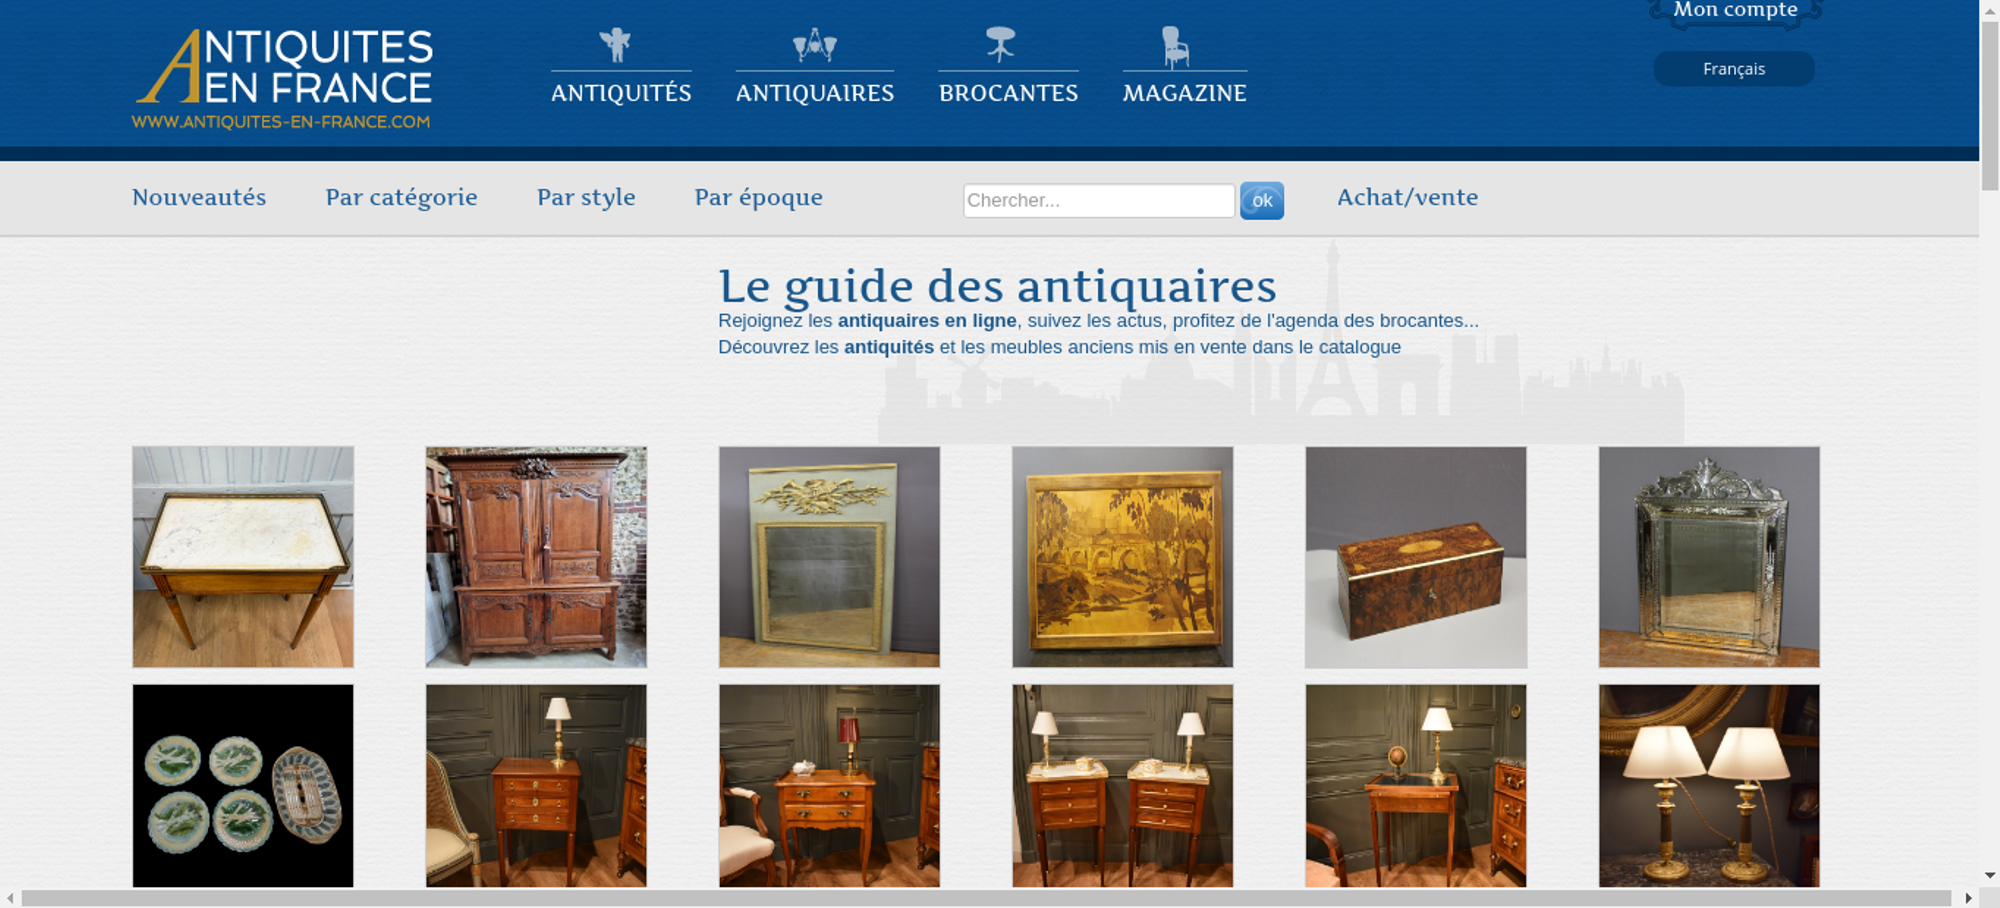Screen dimensions: 2000x908
Task: Expand the Par style menu
Action: pyautogui.click(x=586, y=198)
